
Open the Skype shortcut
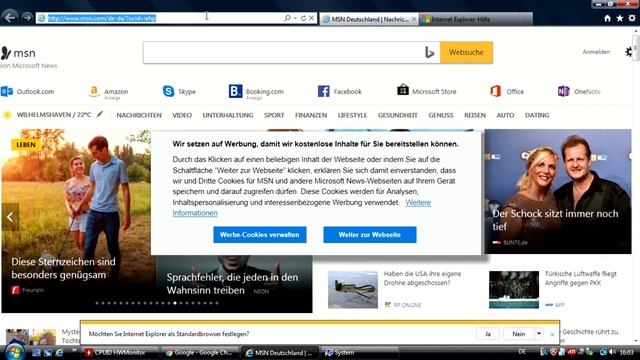tap(179, 91)
